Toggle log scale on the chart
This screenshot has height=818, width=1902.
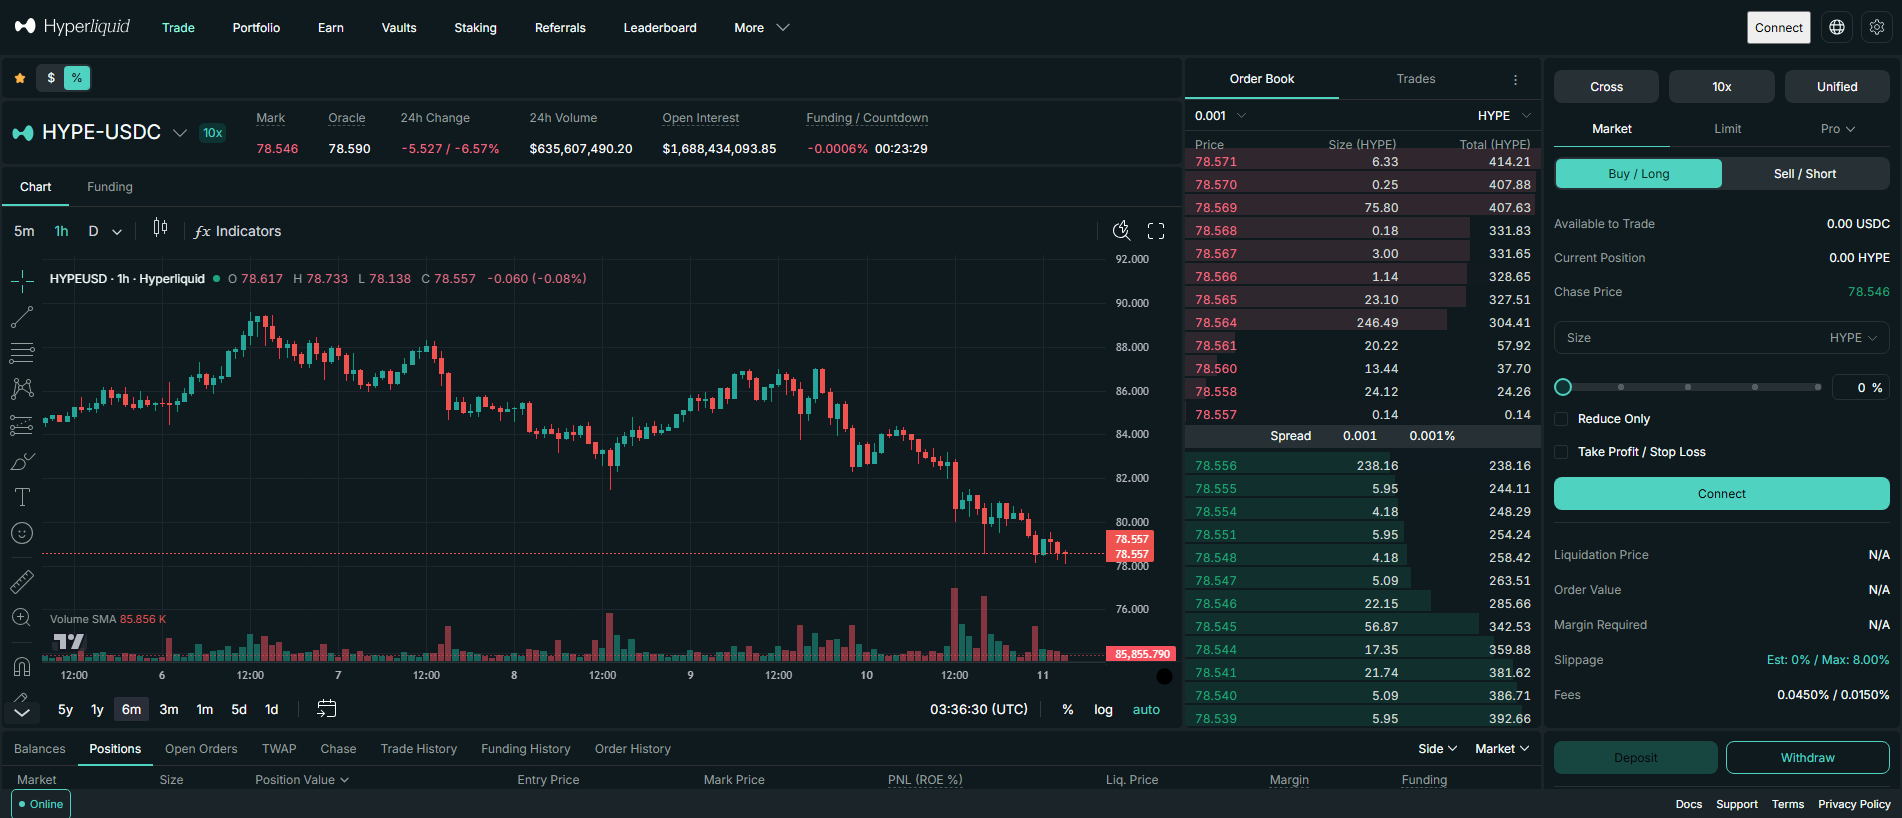point(1103,709)
